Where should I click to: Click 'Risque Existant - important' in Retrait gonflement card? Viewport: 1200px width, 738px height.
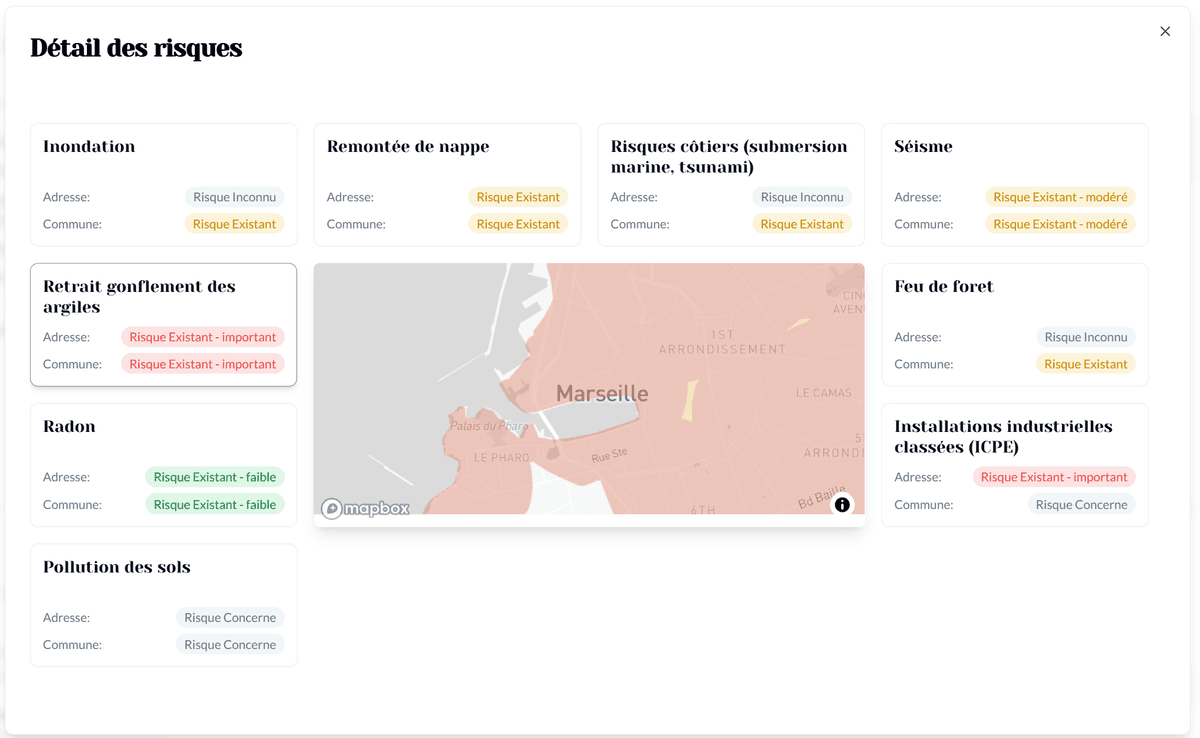pos(202,337)
